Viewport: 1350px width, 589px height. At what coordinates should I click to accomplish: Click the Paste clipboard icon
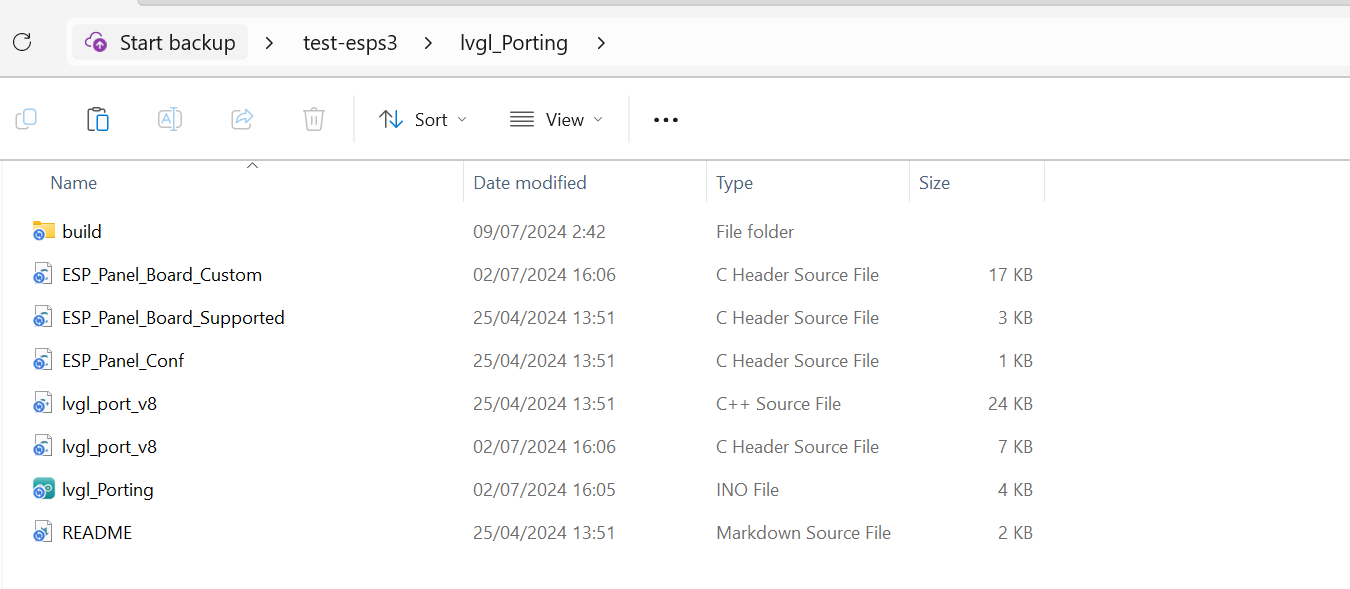pos(98,119)
